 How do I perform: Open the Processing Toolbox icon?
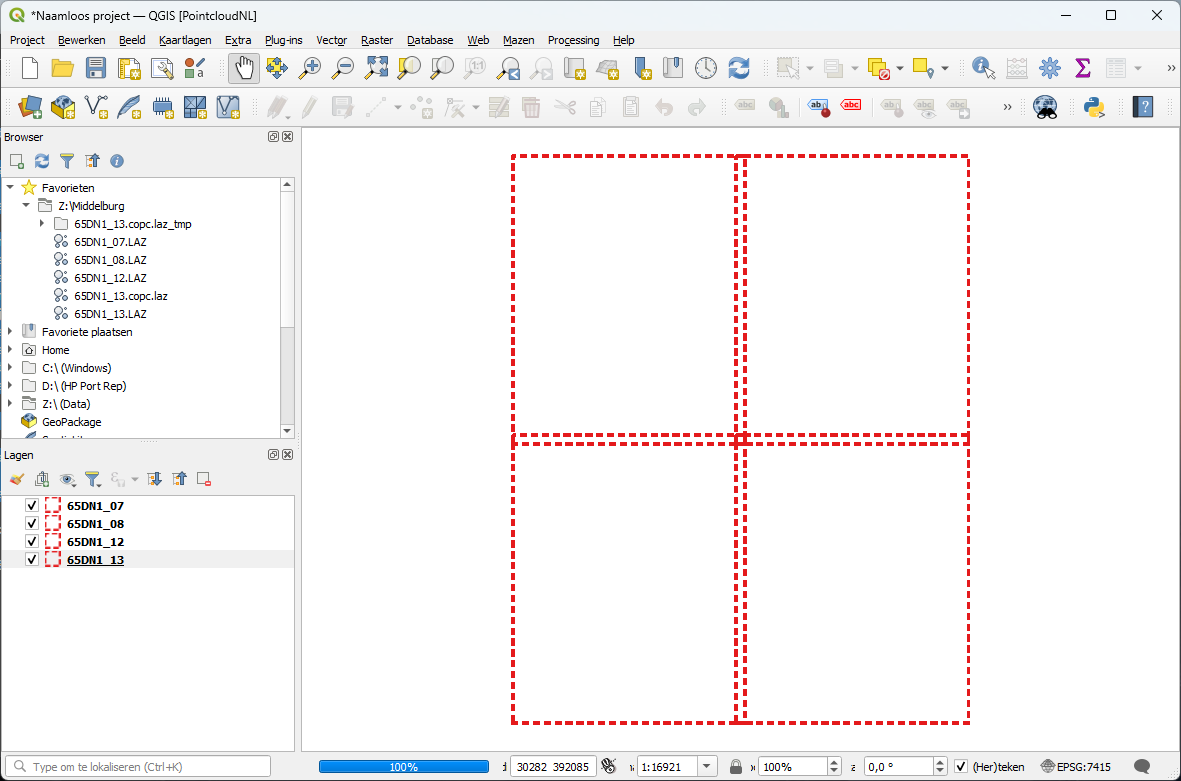click(x=1049, y=67)
